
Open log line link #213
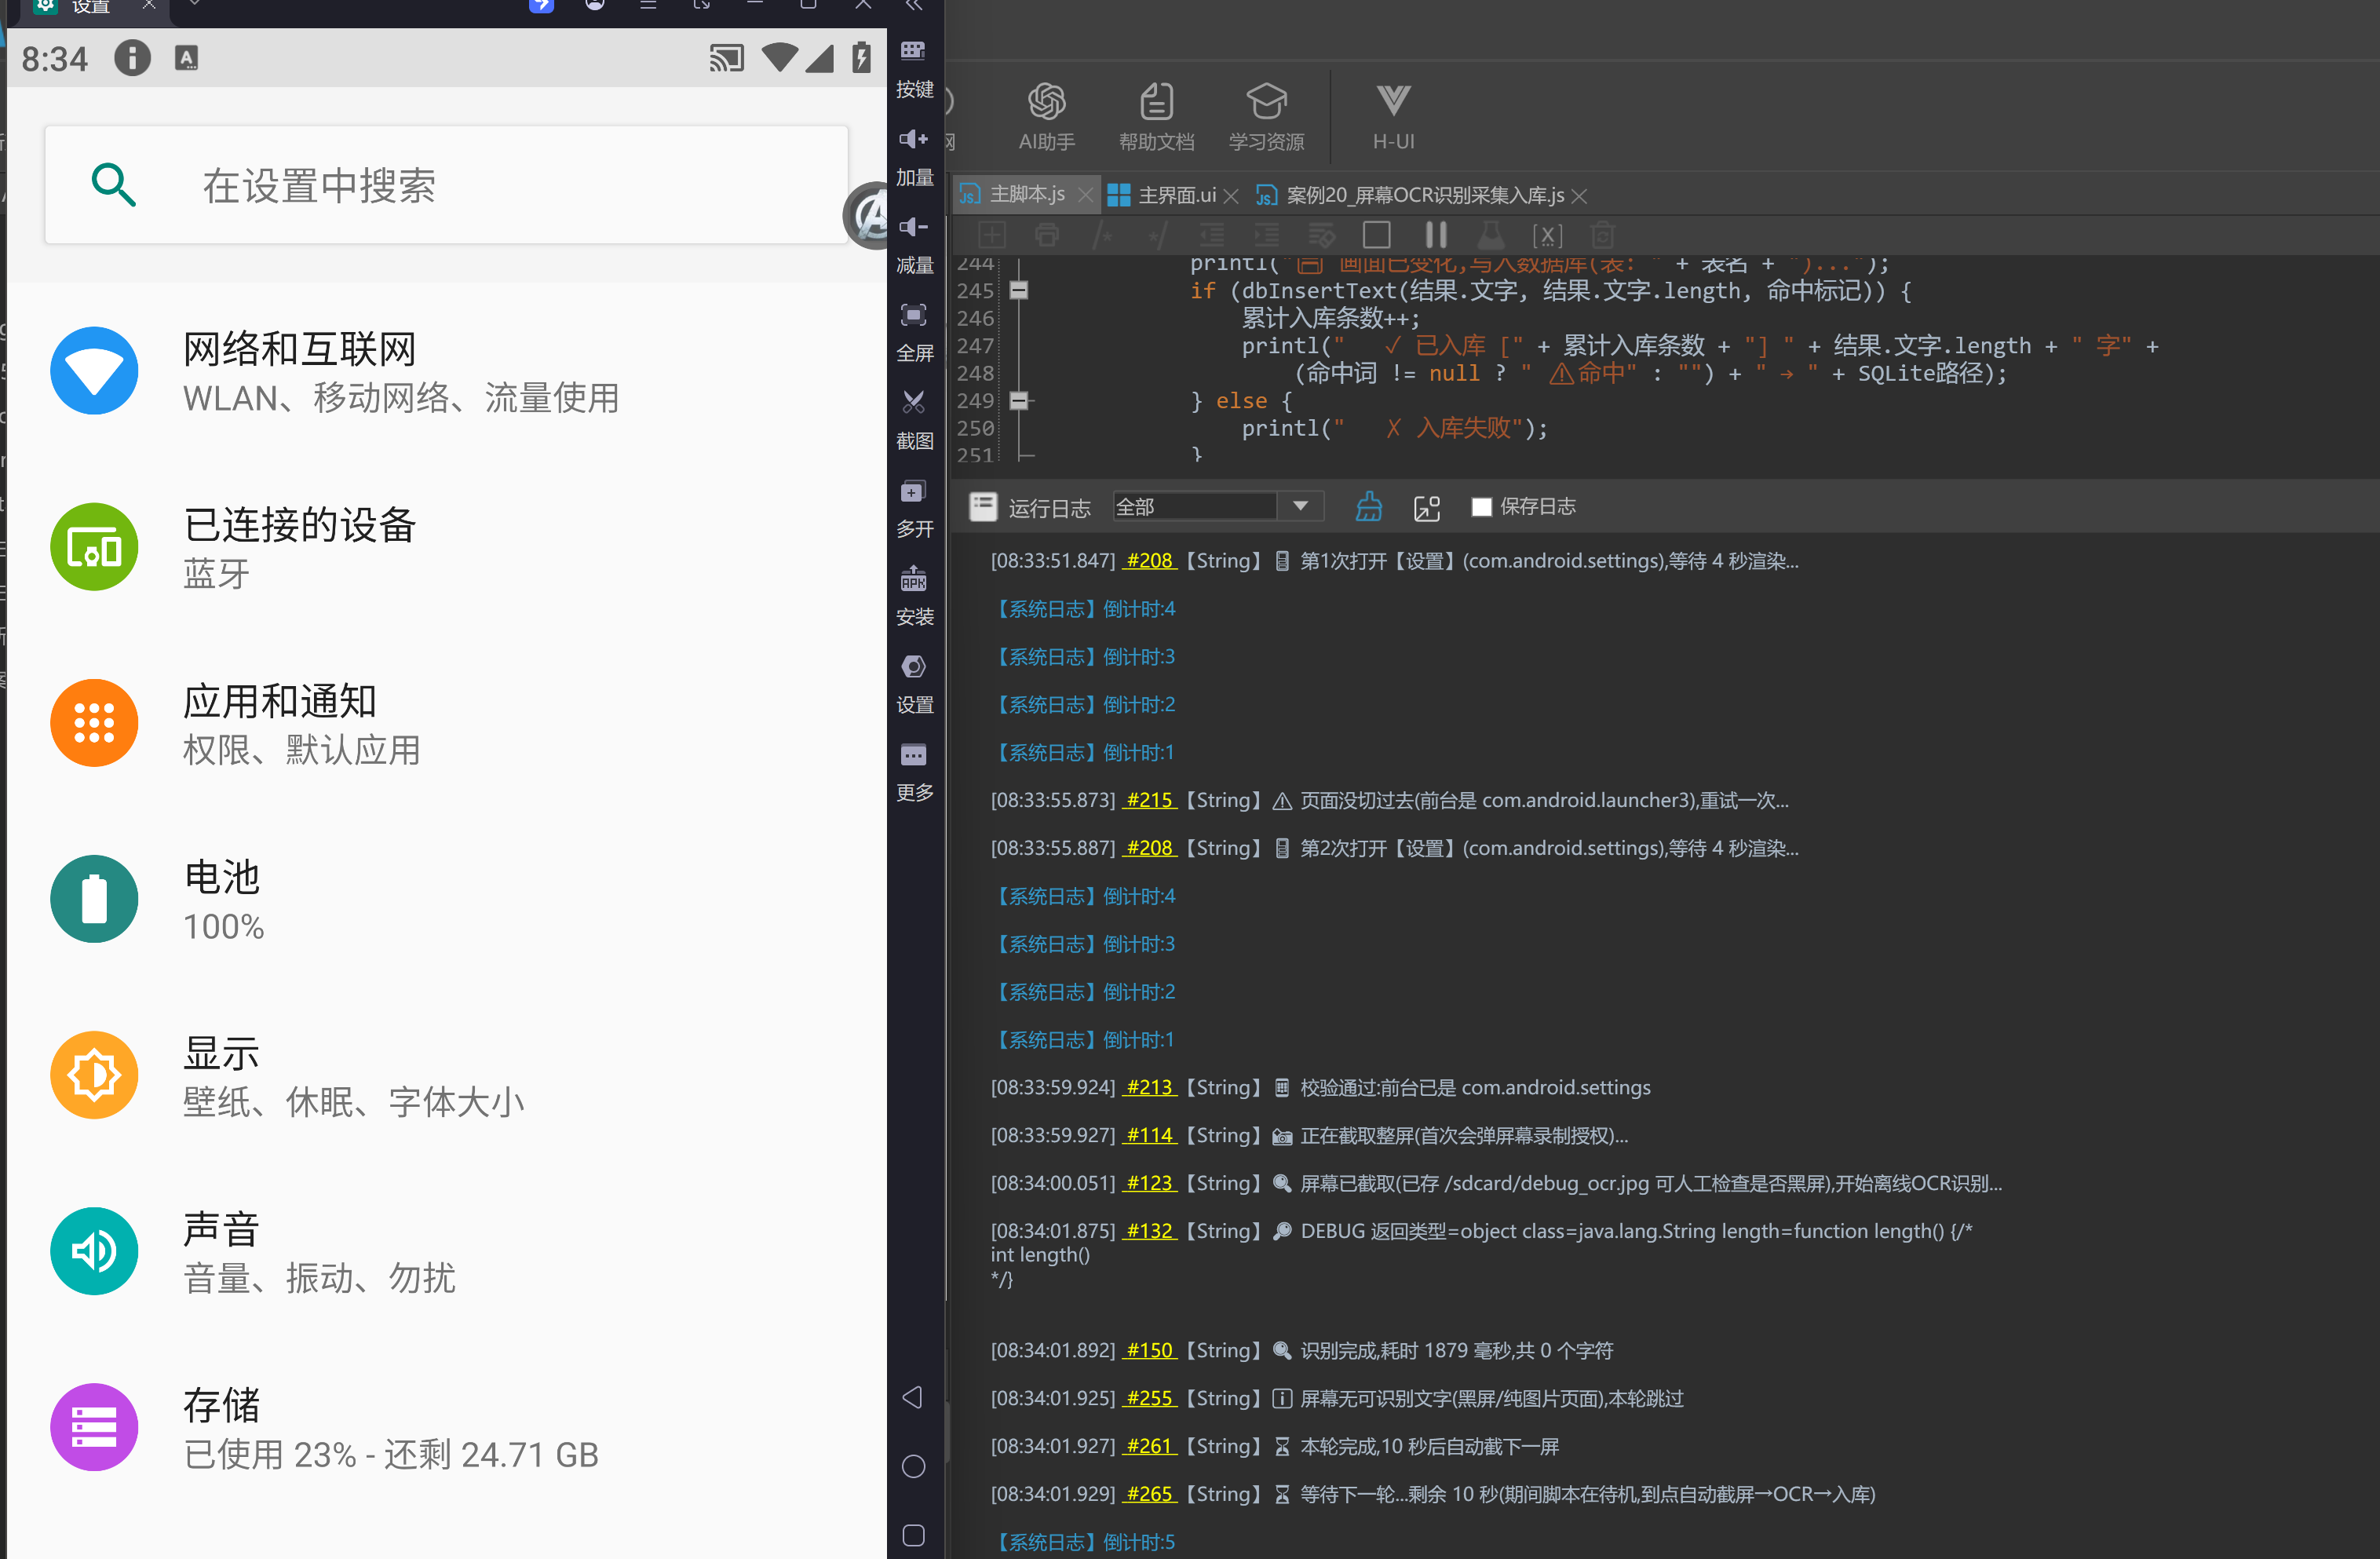click(x=1149, y=1087)
